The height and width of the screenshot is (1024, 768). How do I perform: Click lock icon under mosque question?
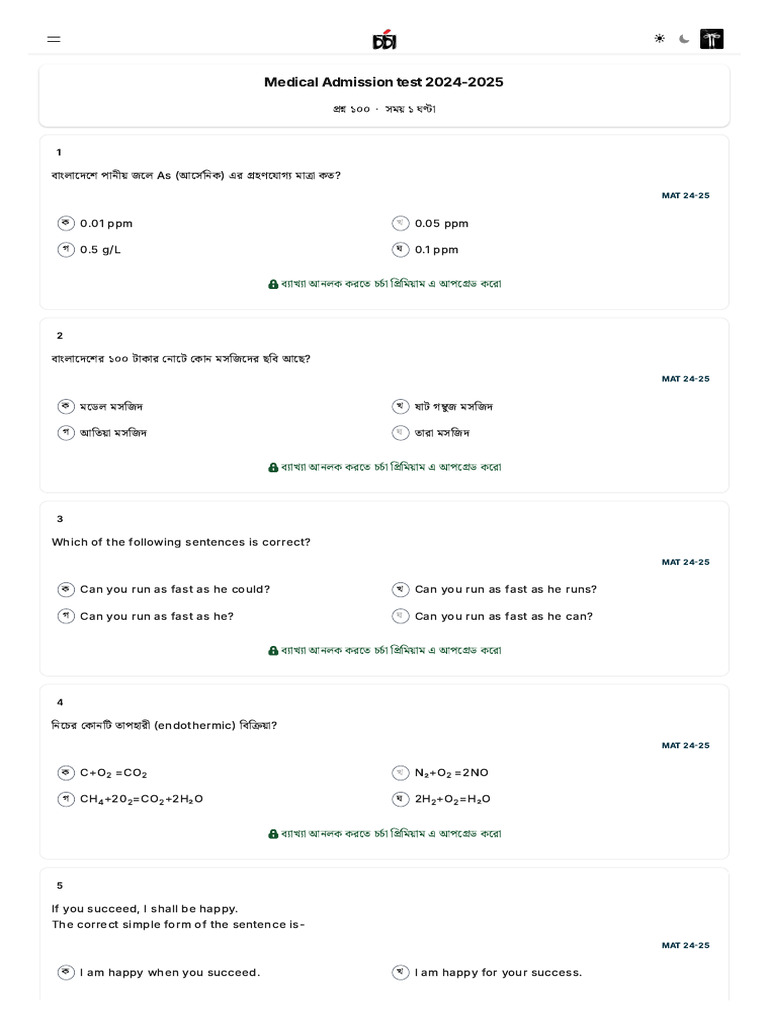coord(273,467)
